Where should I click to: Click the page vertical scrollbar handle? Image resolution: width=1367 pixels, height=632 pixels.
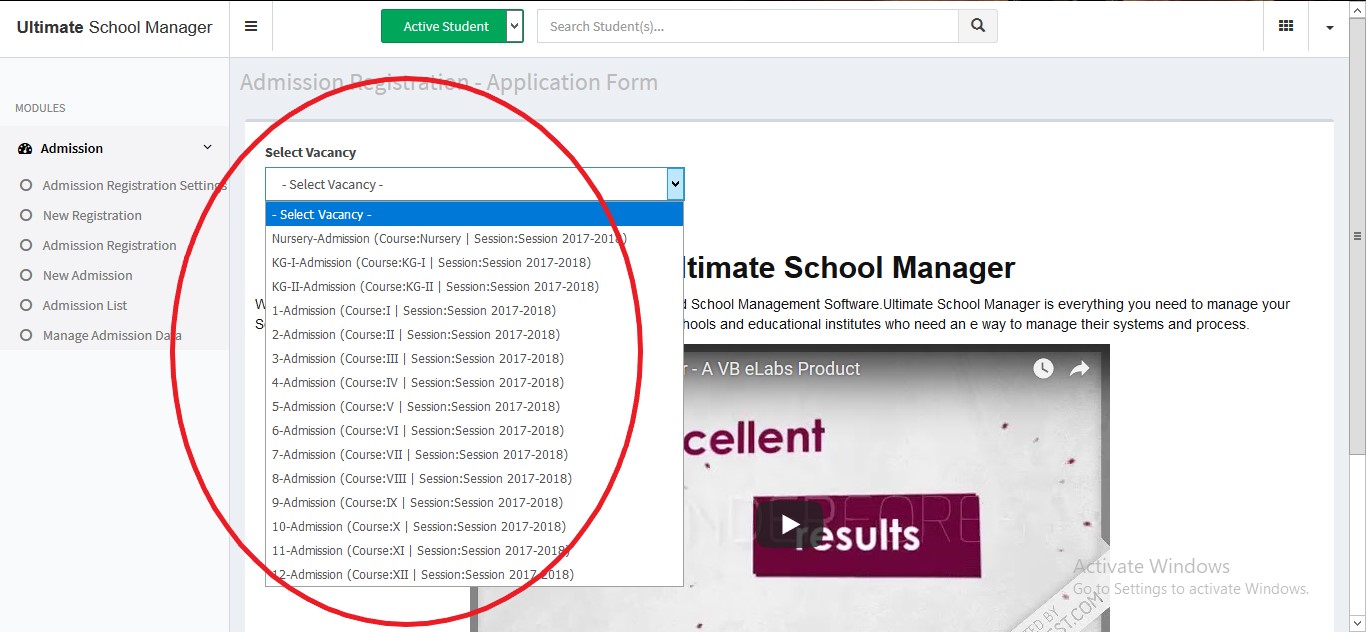(1357, 236)
